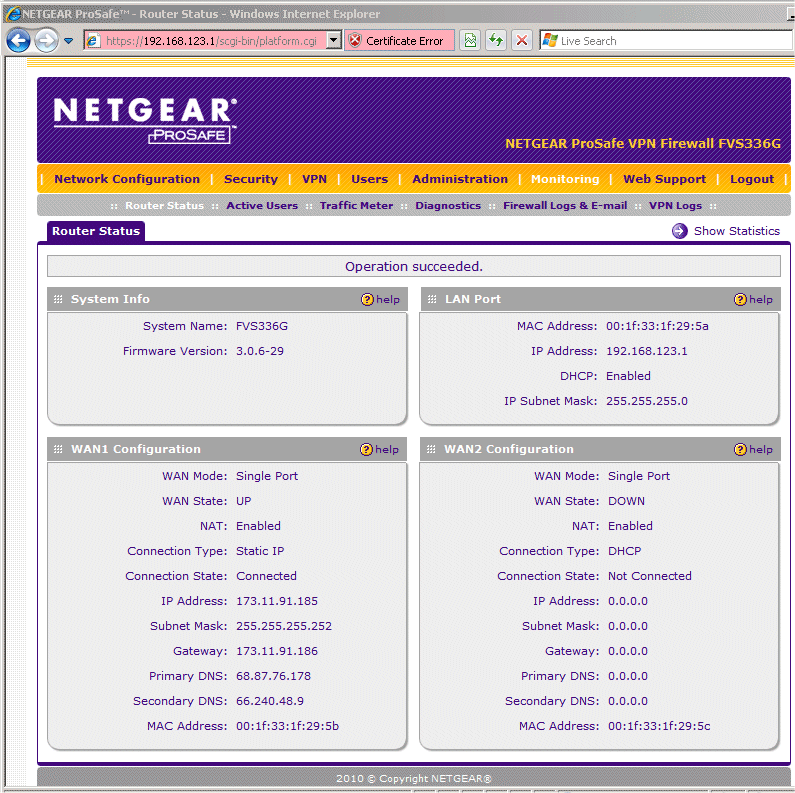Viewport: 795px width, 793px height.
Task: Open the recent pages dropdown arrow
Action: tap(68, 41)
